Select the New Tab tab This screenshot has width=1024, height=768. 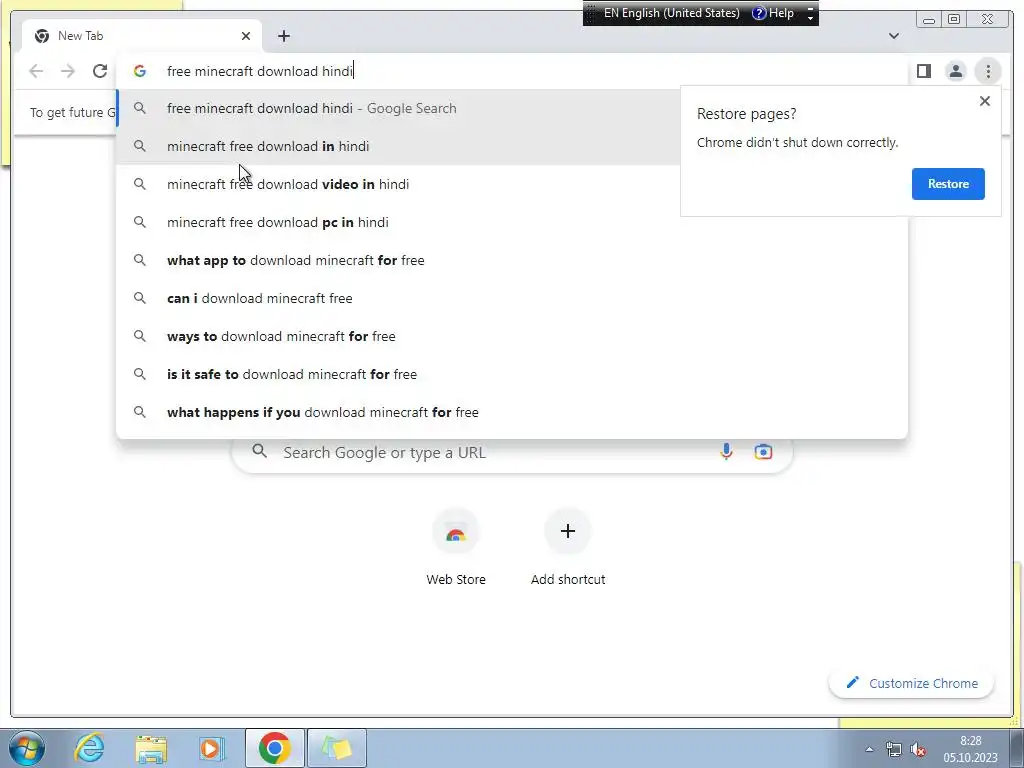[142, 36]
